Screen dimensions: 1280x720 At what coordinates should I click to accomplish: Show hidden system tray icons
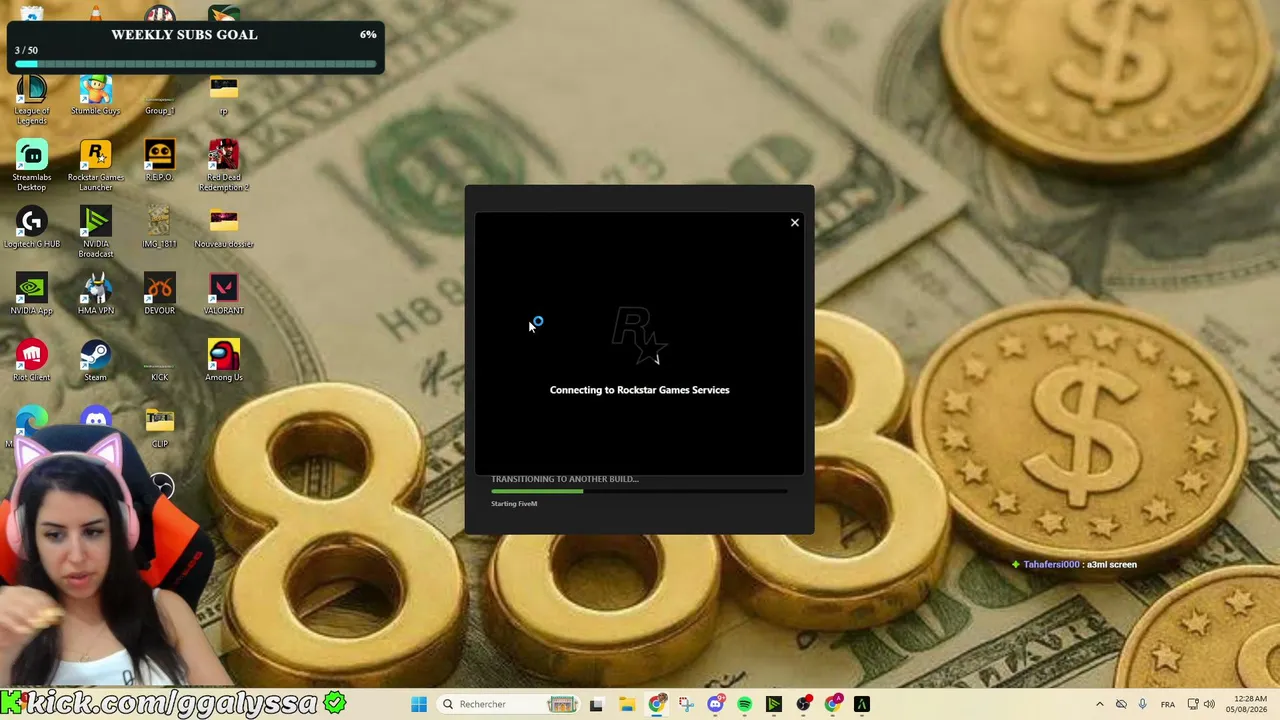coord(1100,704)
